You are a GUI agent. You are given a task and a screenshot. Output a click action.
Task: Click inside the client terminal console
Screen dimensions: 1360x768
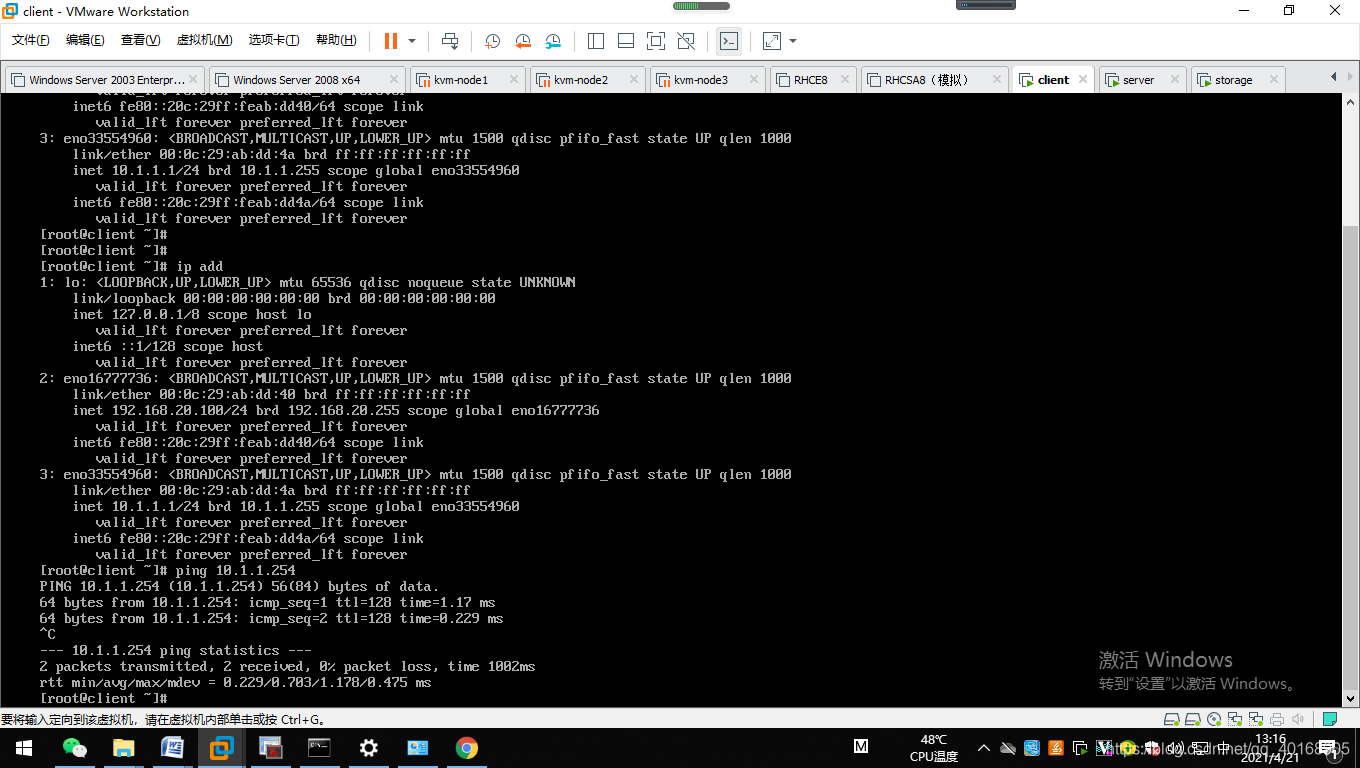pyautogui.click(x=671, y=401)
